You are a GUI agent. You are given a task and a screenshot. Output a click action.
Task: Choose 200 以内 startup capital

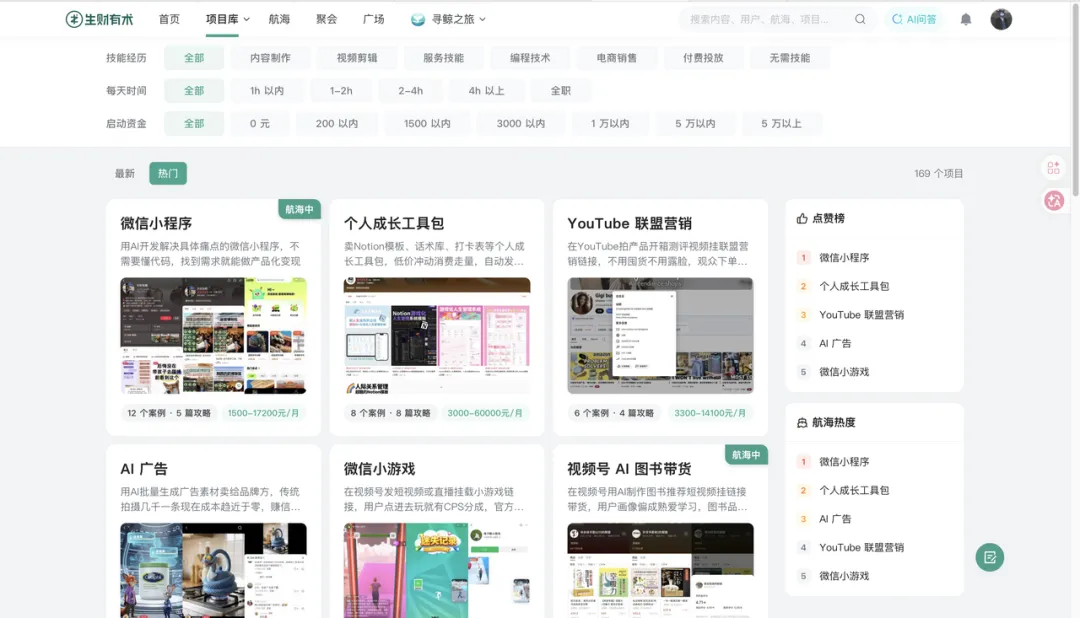337,123
